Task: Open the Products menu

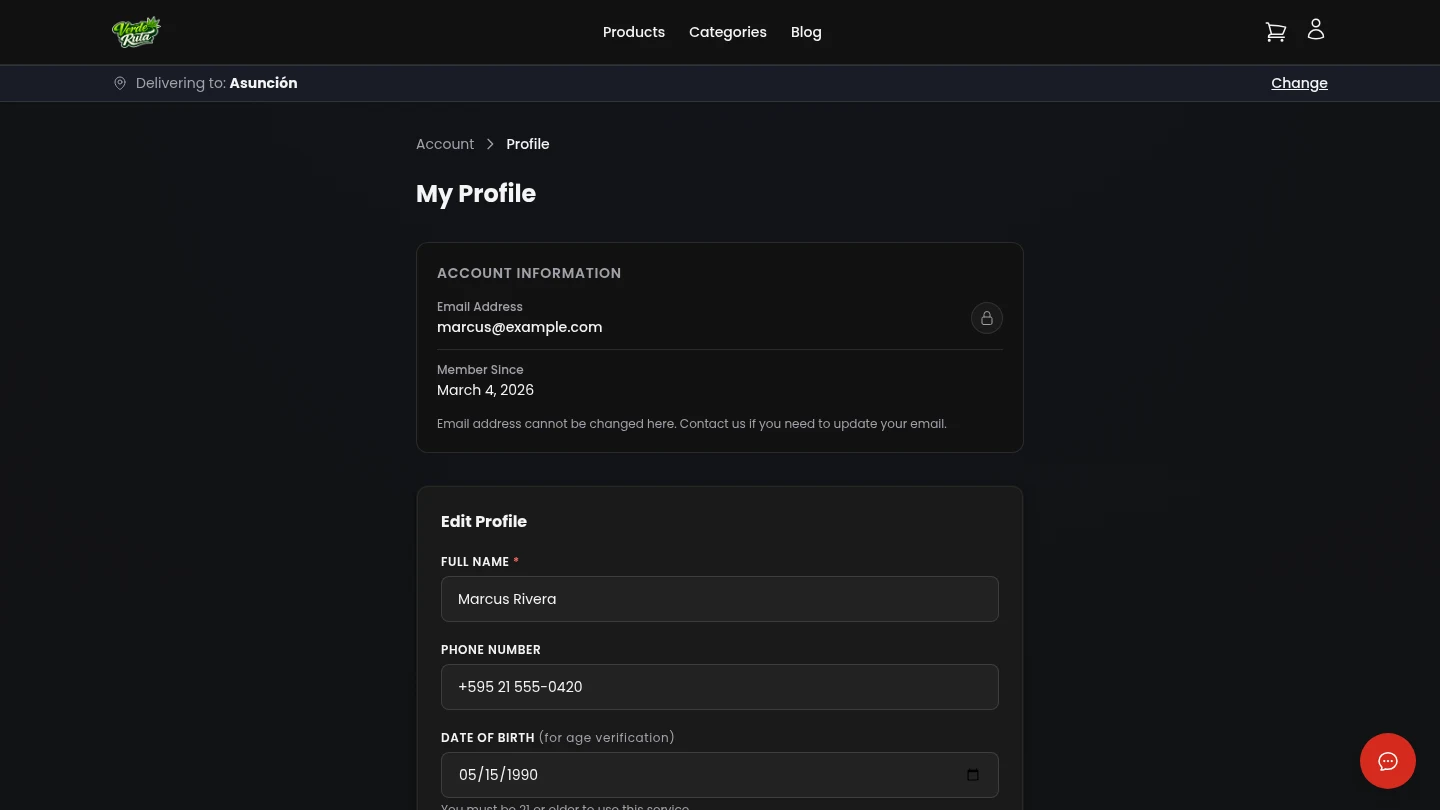Action: [x=634, y=32]
